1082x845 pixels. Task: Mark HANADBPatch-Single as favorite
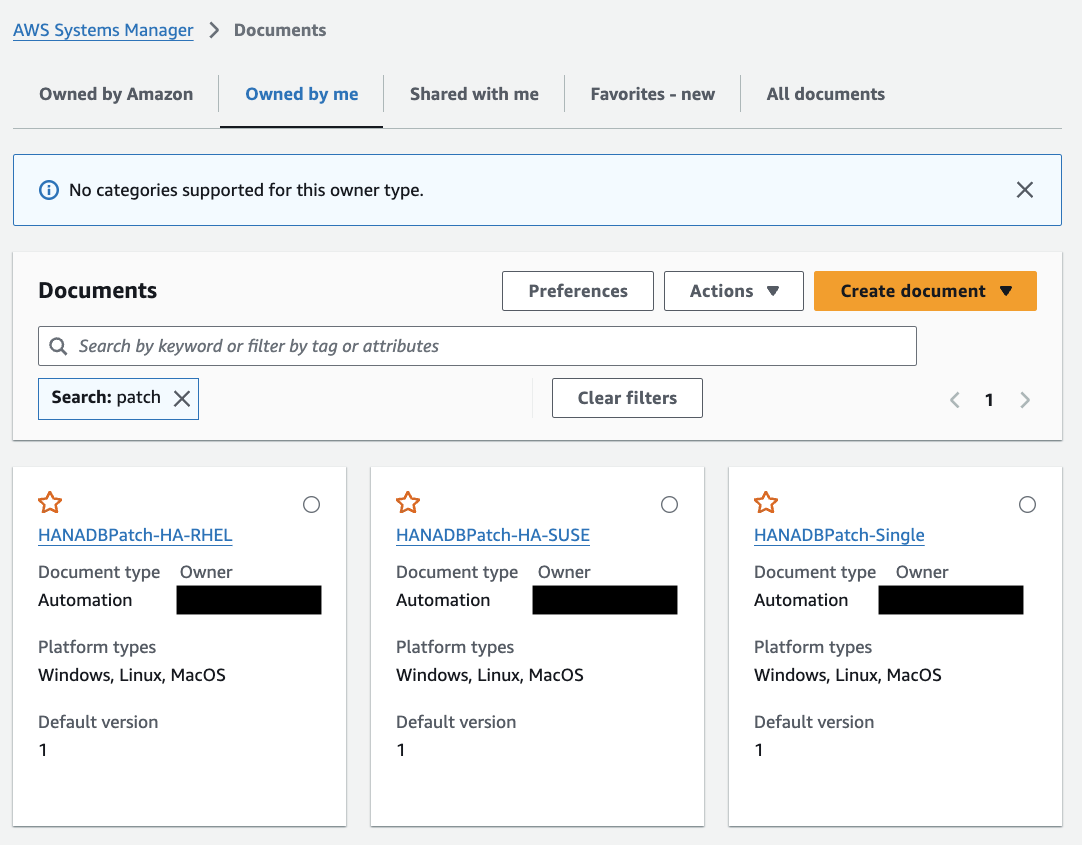click(x=766, y=503)
